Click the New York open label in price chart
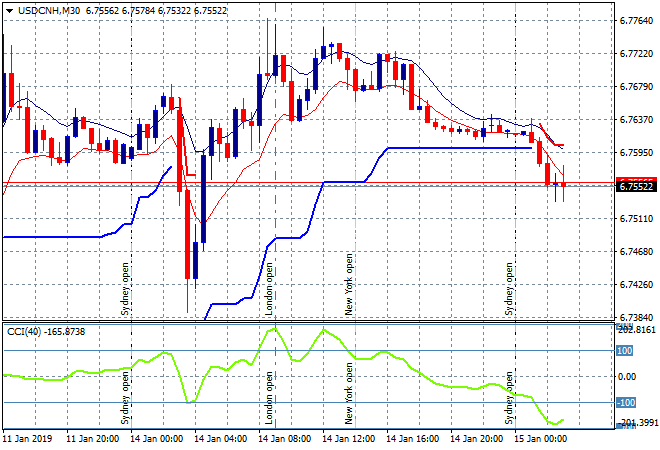The image size is (660, 450). pos(349,284)
